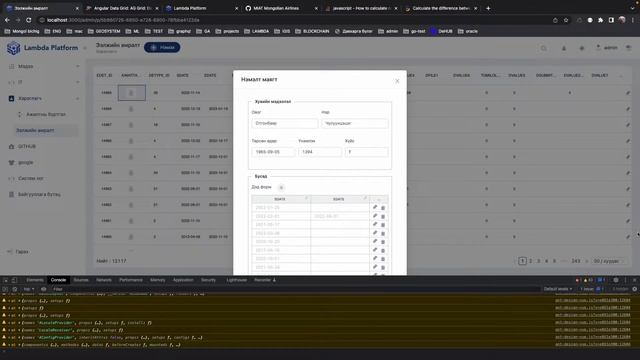Open the google sidebar item
The image size is (640, 360).
click(x=25, y=162)
